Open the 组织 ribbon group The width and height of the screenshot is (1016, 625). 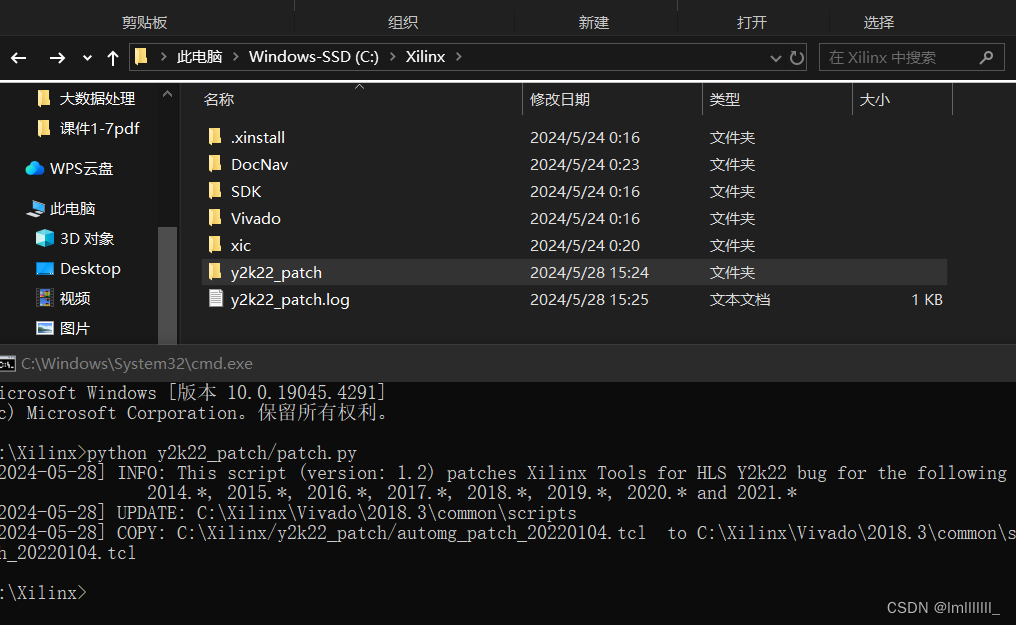click(x=403, y=23)
